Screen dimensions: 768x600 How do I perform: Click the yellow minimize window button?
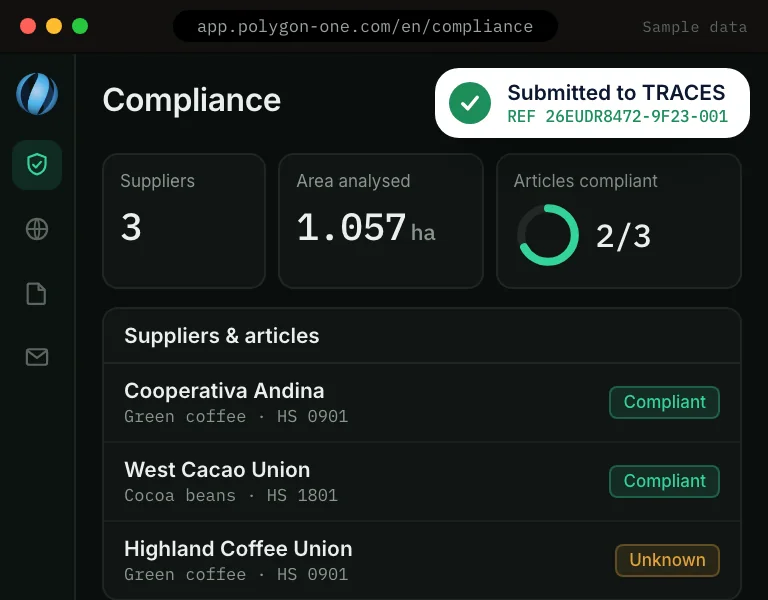[x=54, y=26]
